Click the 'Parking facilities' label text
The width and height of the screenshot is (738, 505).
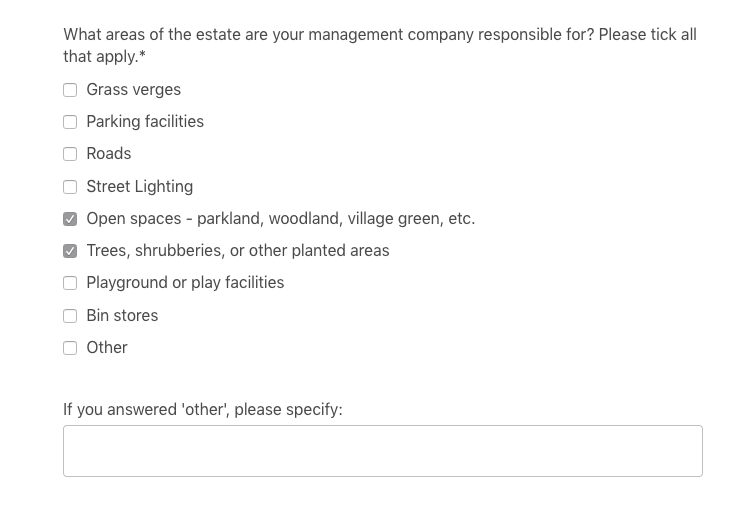pyautogui.click(x=145, y=121)
